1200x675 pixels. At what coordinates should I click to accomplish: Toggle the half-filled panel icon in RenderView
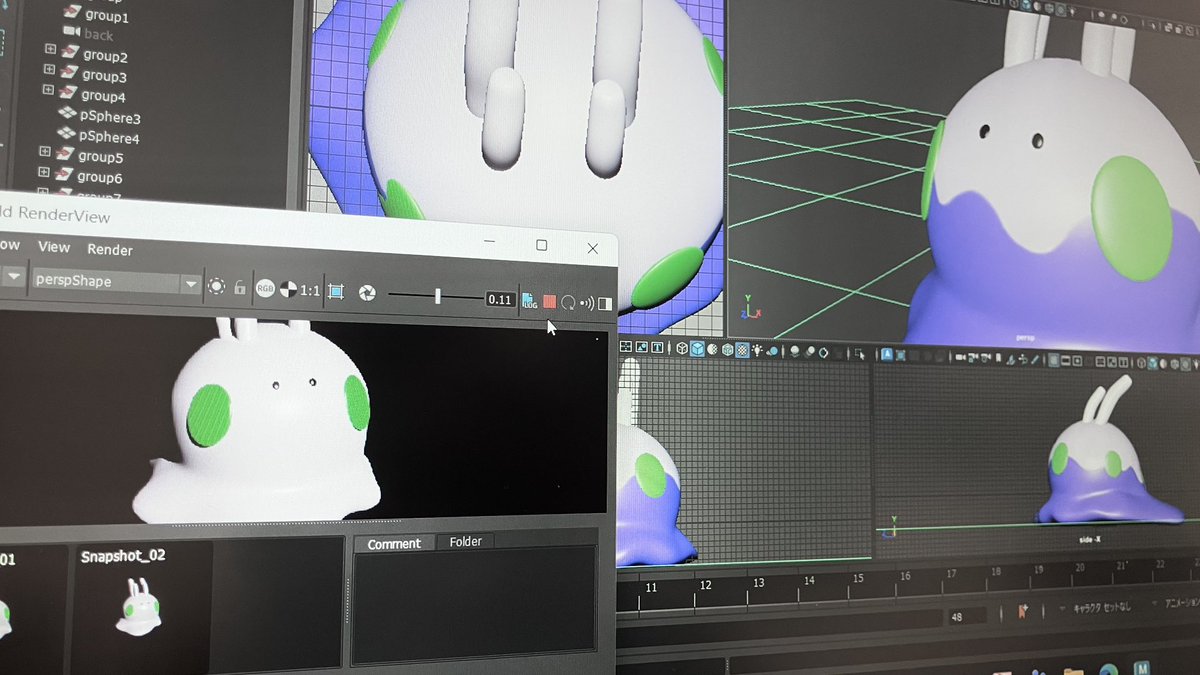[605, 304]
